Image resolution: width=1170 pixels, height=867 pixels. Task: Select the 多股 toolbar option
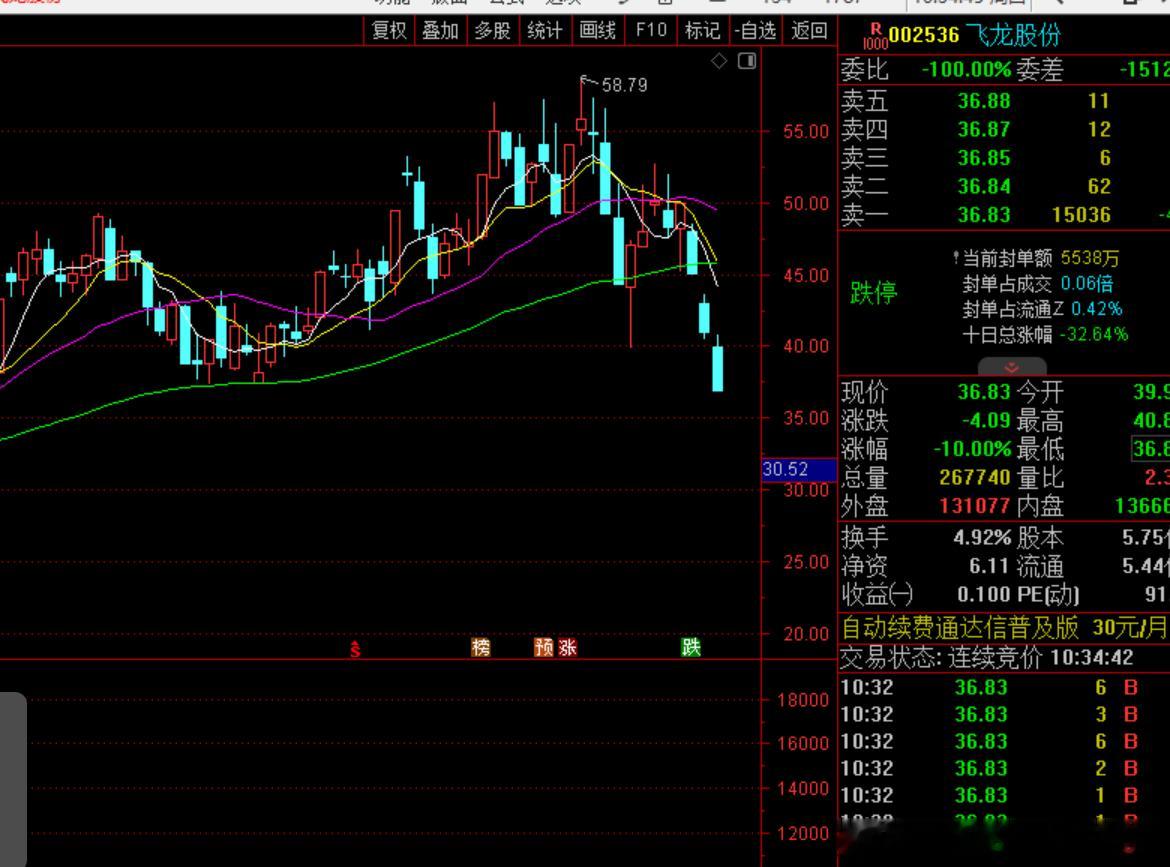click(x=492, y=31)
